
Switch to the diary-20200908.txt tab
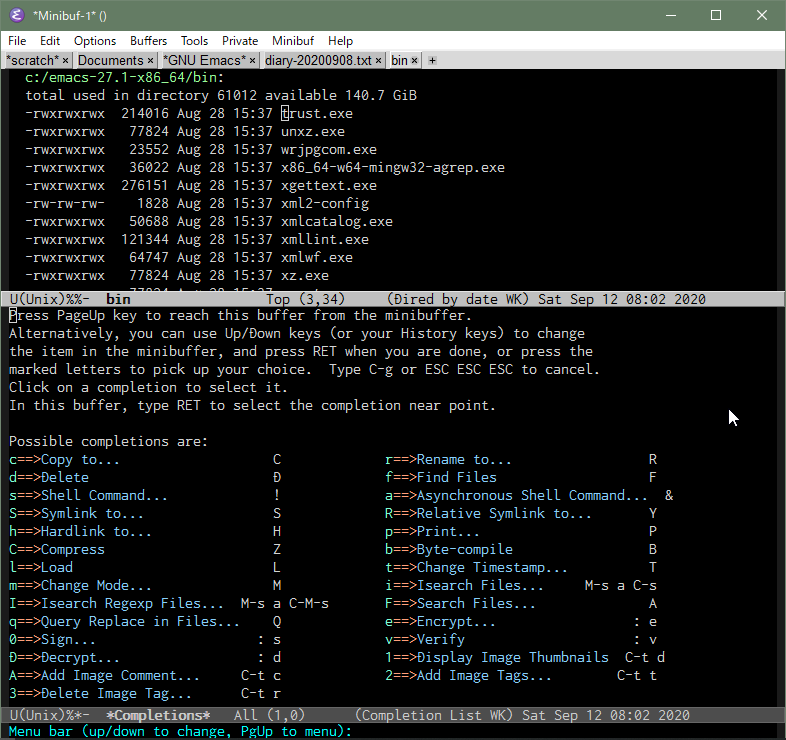[x=318, y=61]
